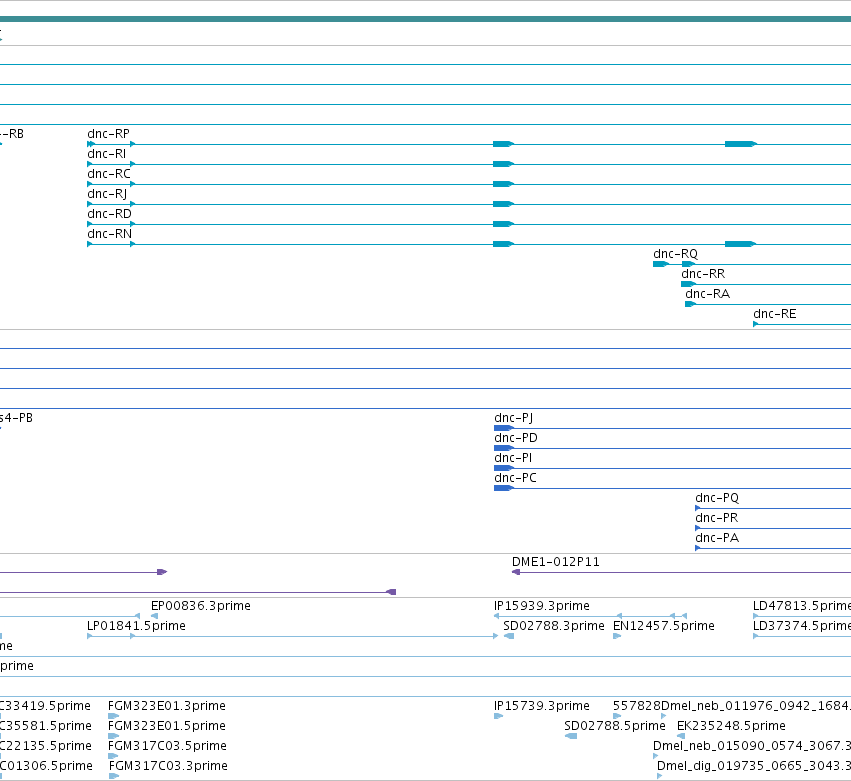
Task: Select the dnc-PD protein label
Action: click(x=516, y=439)
